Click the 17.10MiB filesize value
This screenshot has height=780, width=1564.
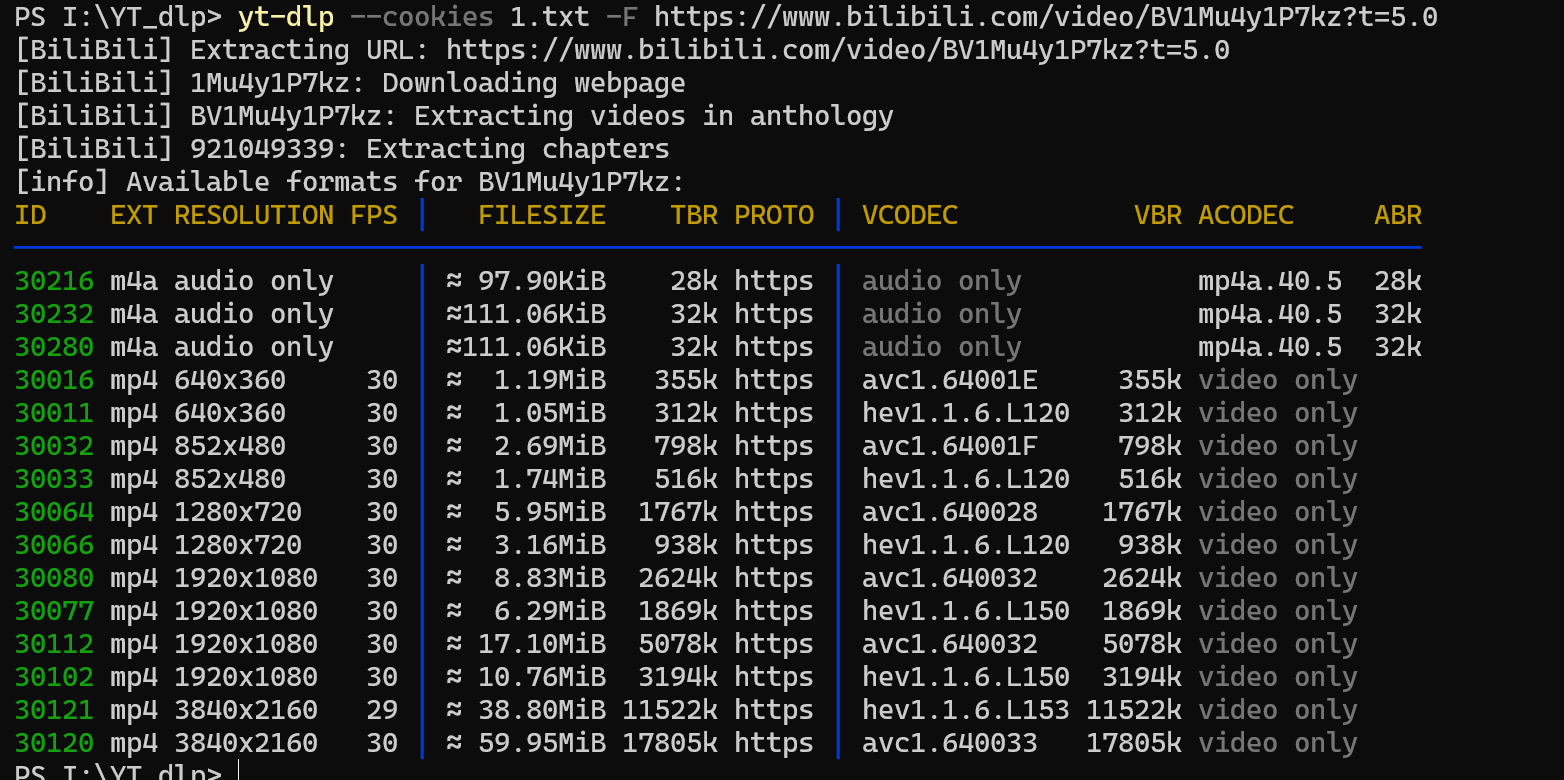point(542,644)
